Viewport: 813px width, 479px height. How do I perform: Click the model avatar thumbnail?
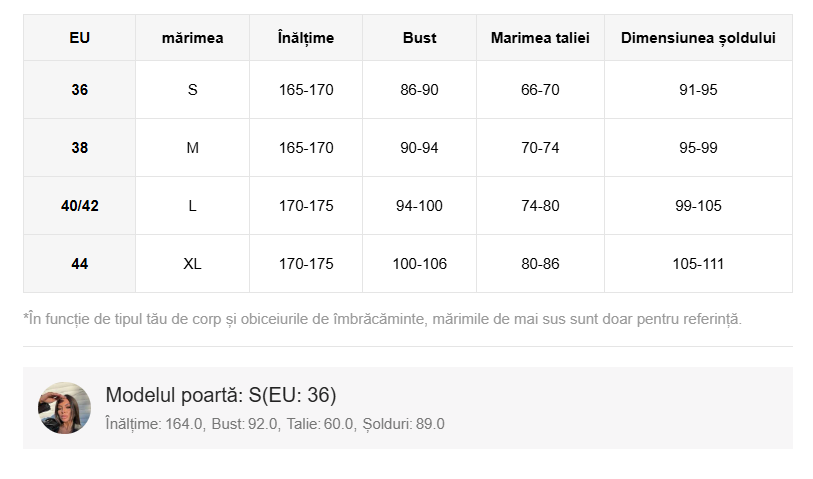[64, 408]
